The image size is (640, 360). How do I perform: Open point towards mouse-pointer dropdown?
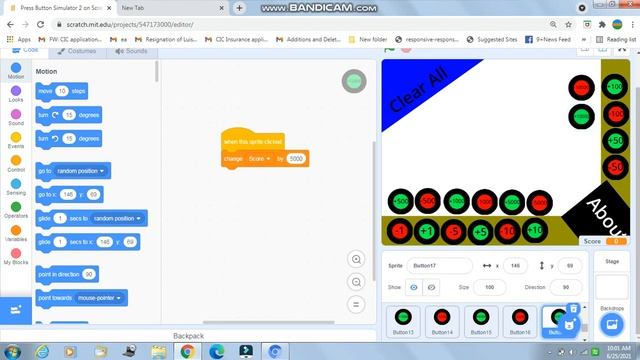click(99, 298)
